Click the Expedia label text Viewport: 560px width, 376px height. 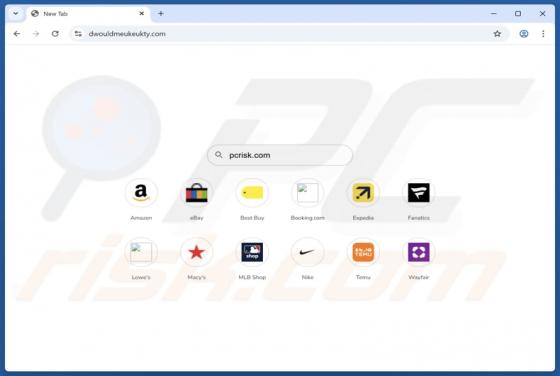[x=363, y=218]
